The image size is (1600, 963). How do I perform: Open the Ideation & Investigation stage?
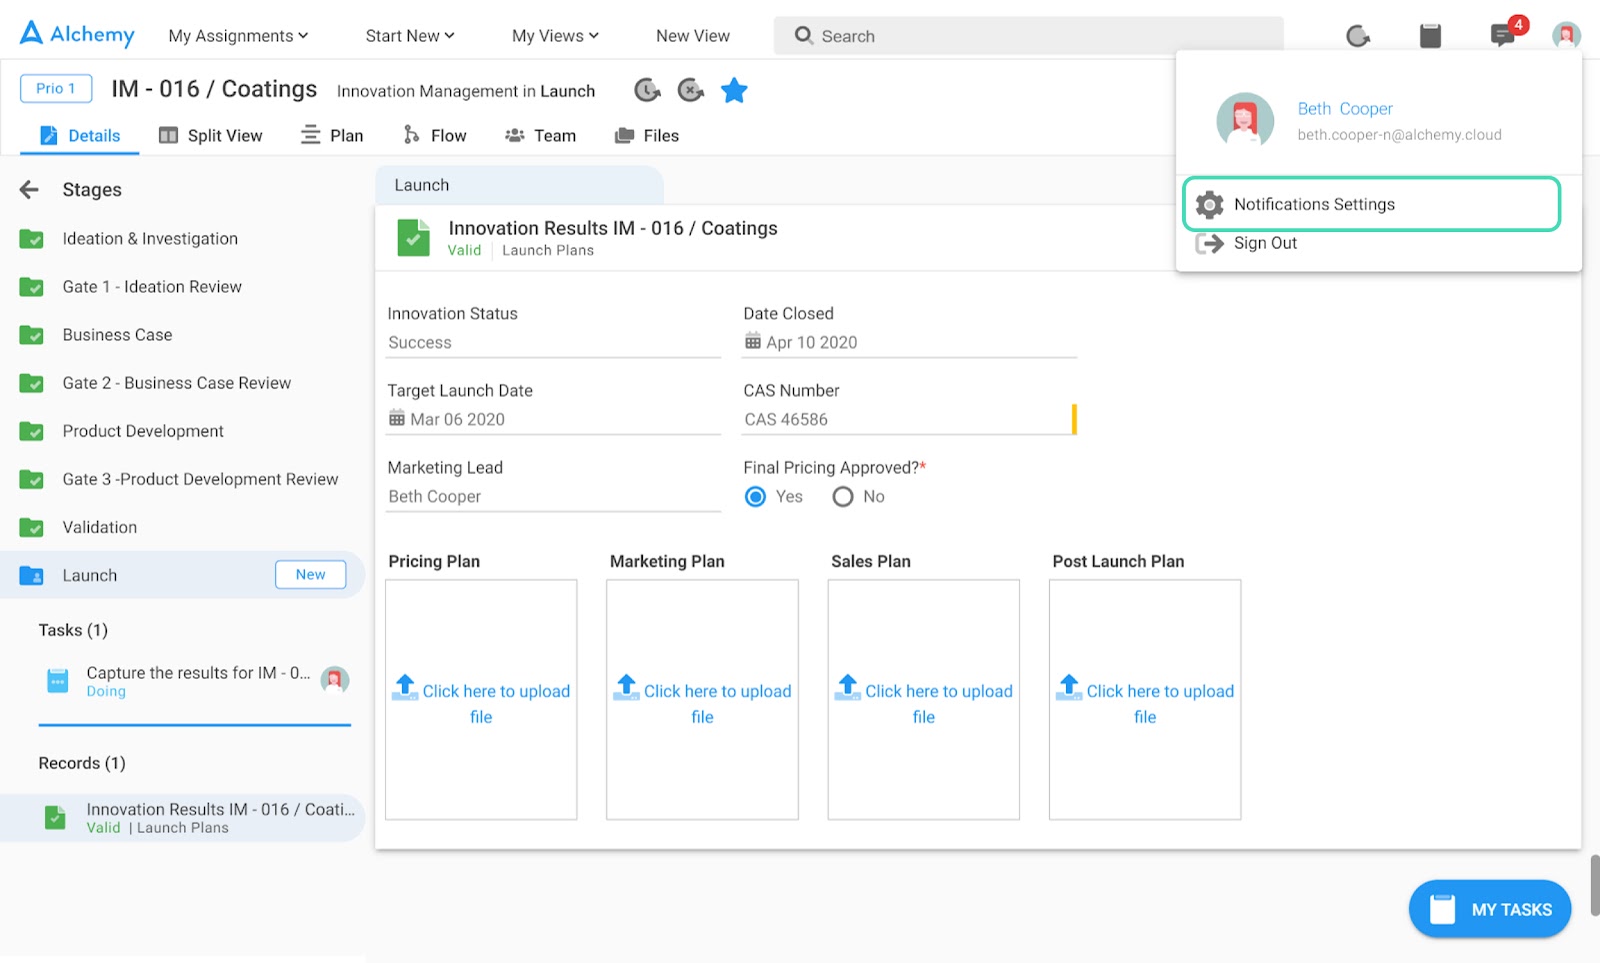pyautogui.click(x=150, y=239)
